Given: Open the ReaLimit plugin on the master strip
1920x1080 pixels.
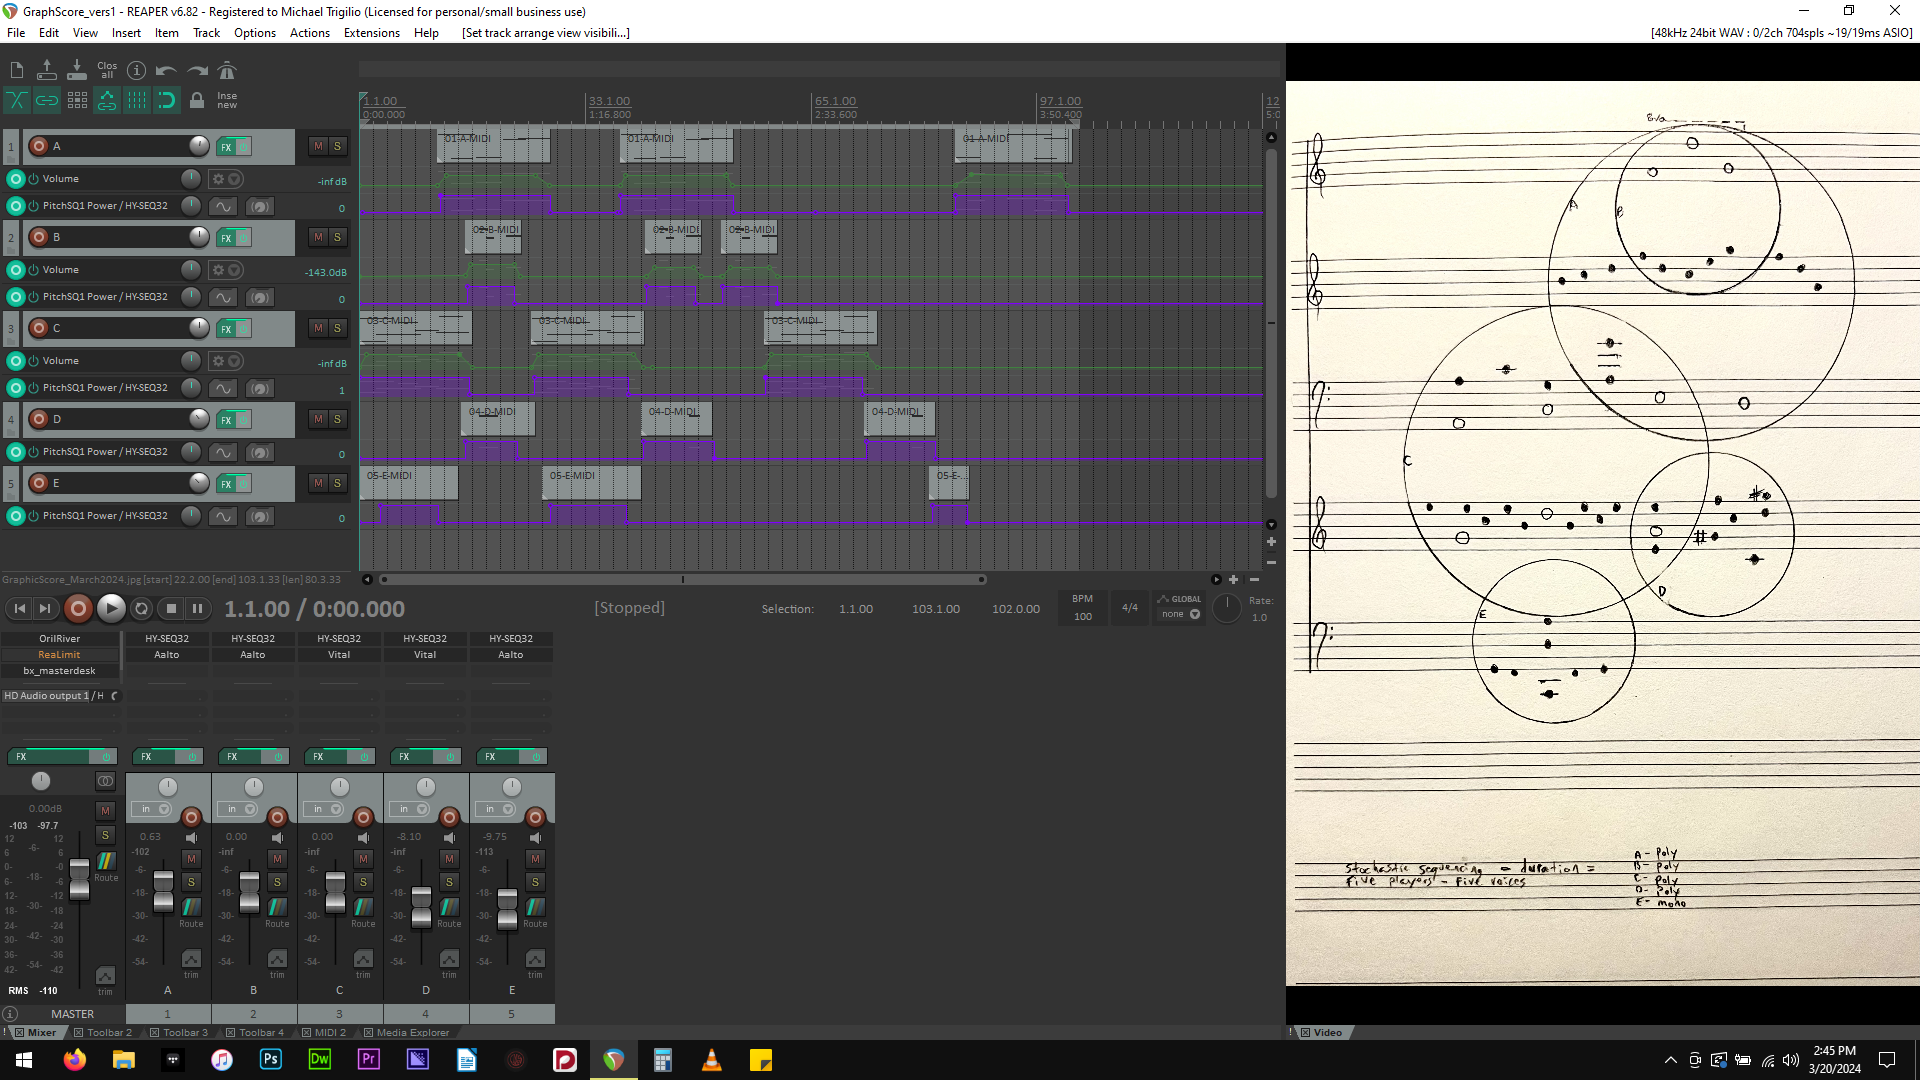Looking at the screenshot, I should [60, 655].
